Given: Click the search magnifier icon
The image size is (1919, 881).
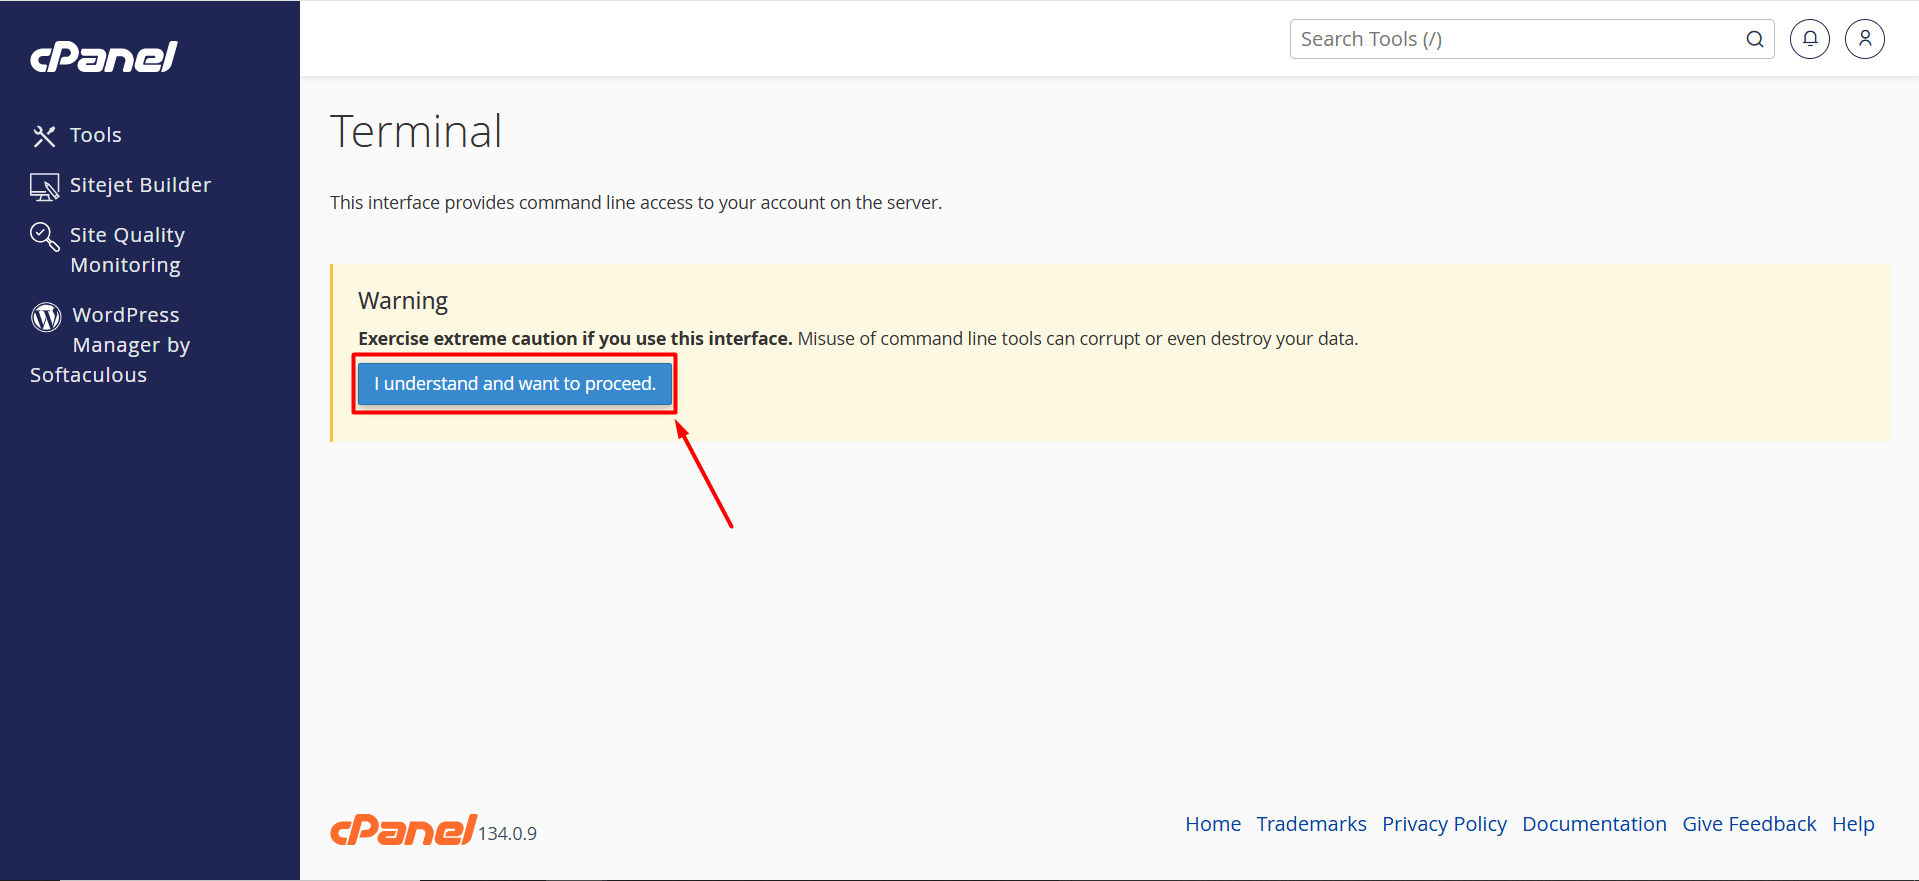Looking at the screenshot, I should click(1754, 39).
